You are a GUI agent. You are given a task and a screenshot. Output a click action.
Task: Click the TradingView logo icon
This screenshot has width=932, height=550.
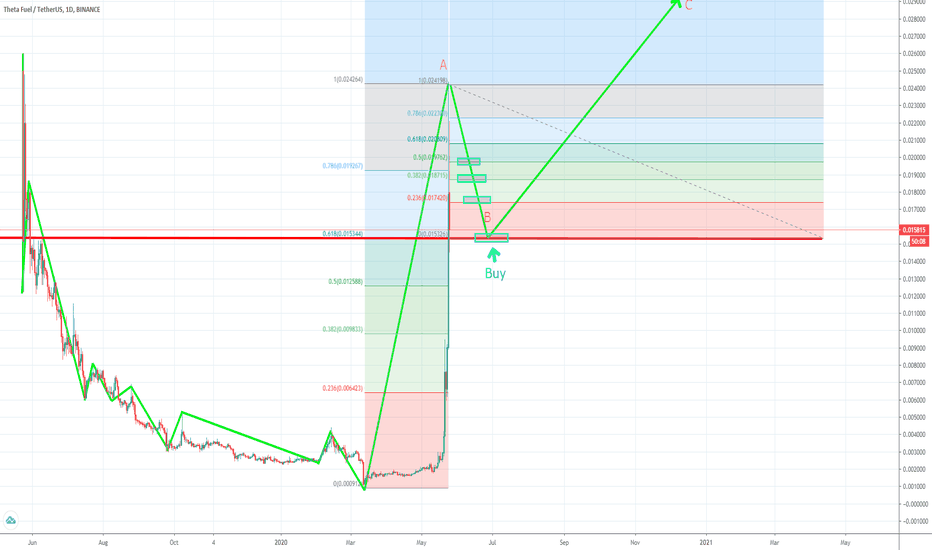tap(10, 520)
